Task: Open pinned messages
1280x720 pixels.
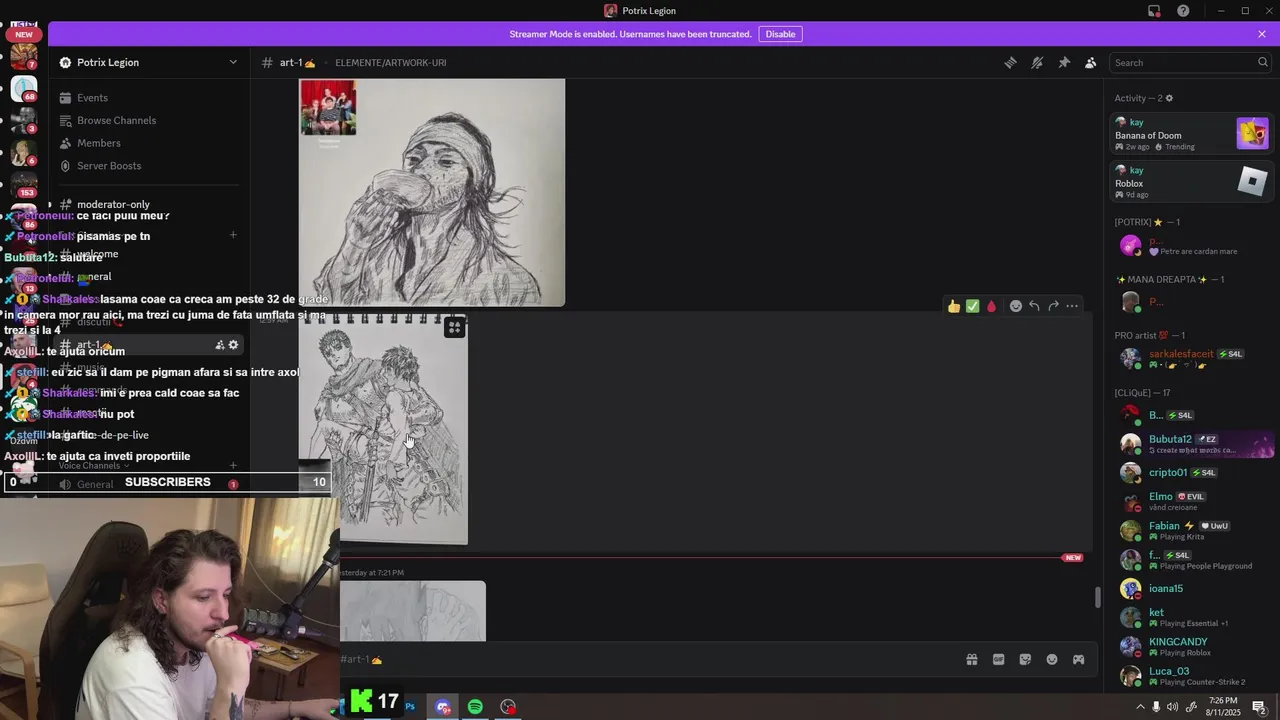Action: click(1064, 62)
